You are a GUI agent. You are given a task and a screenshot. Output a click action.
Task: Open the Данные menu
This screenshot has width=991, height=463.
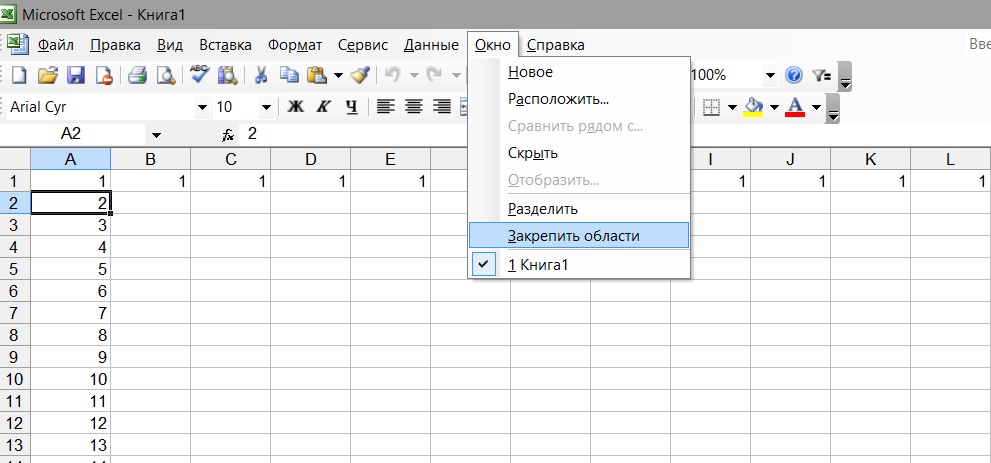tap(431, 45)
